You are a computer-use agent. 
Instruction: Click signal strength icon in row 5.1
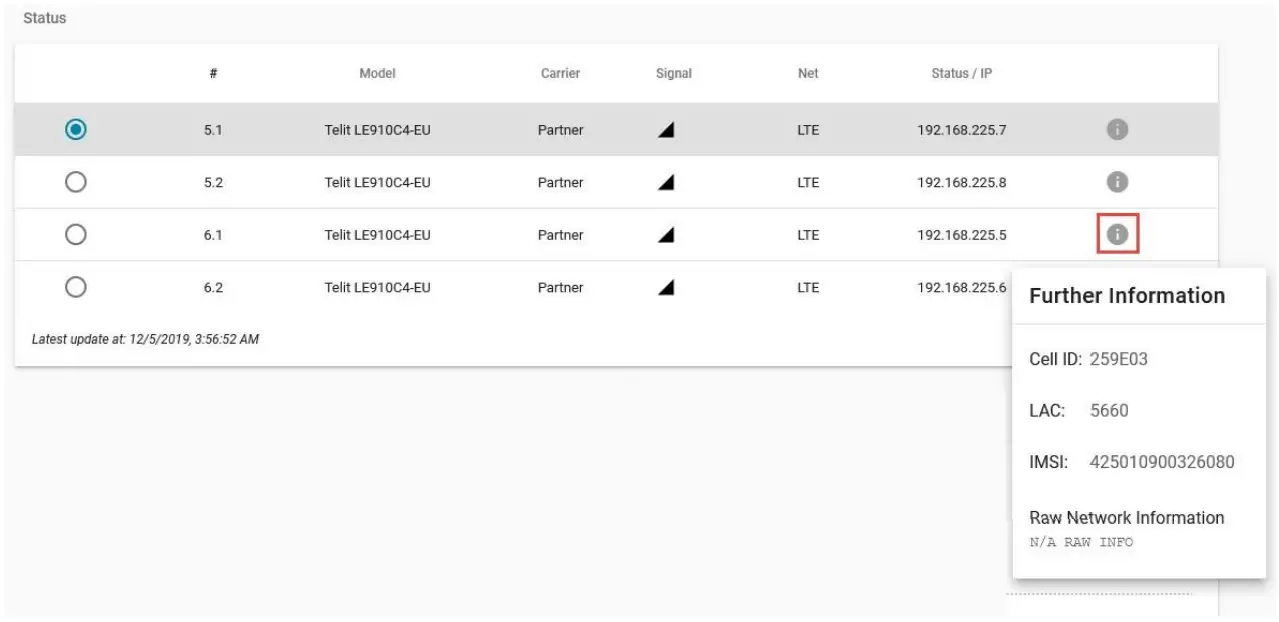tap(666, 130)
